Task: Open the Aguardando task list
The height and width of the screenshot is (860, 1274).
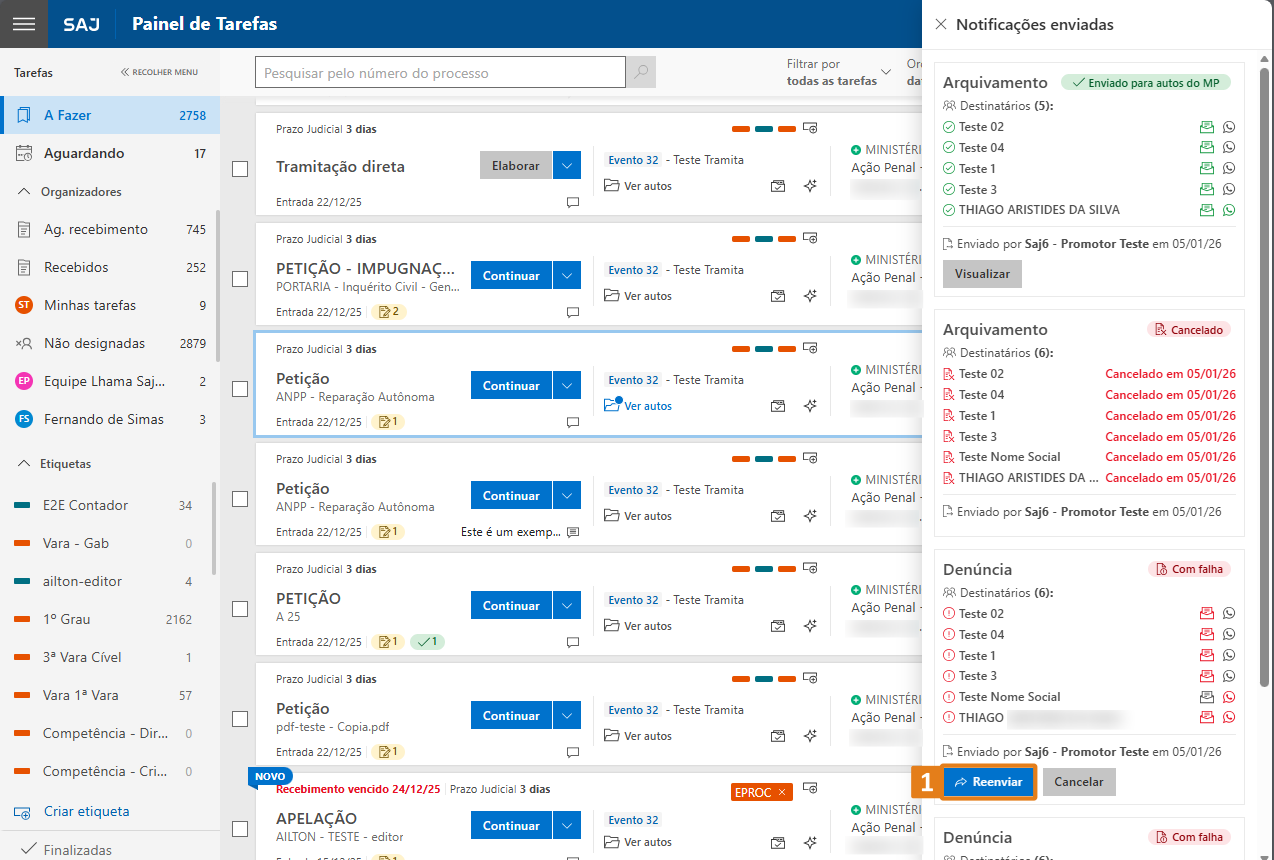Action: 84,153
